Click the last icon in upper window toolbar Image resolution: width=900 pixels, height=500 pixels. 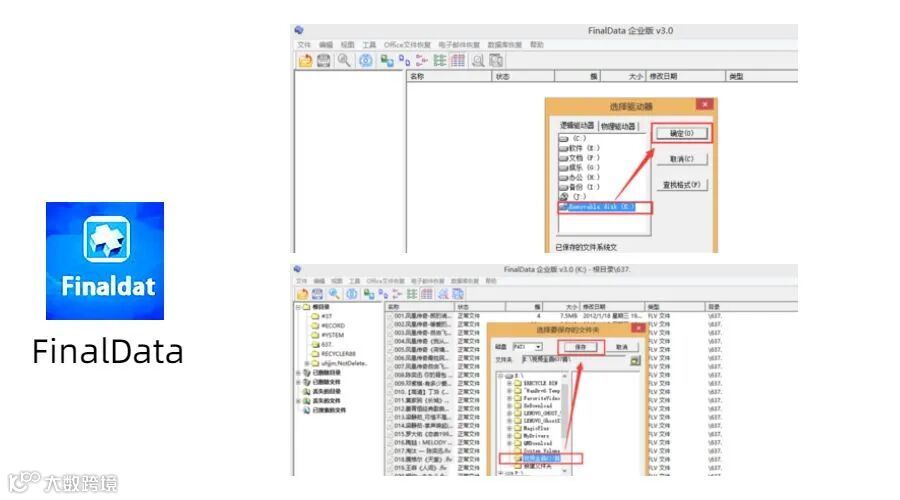(x=496, y=60)
